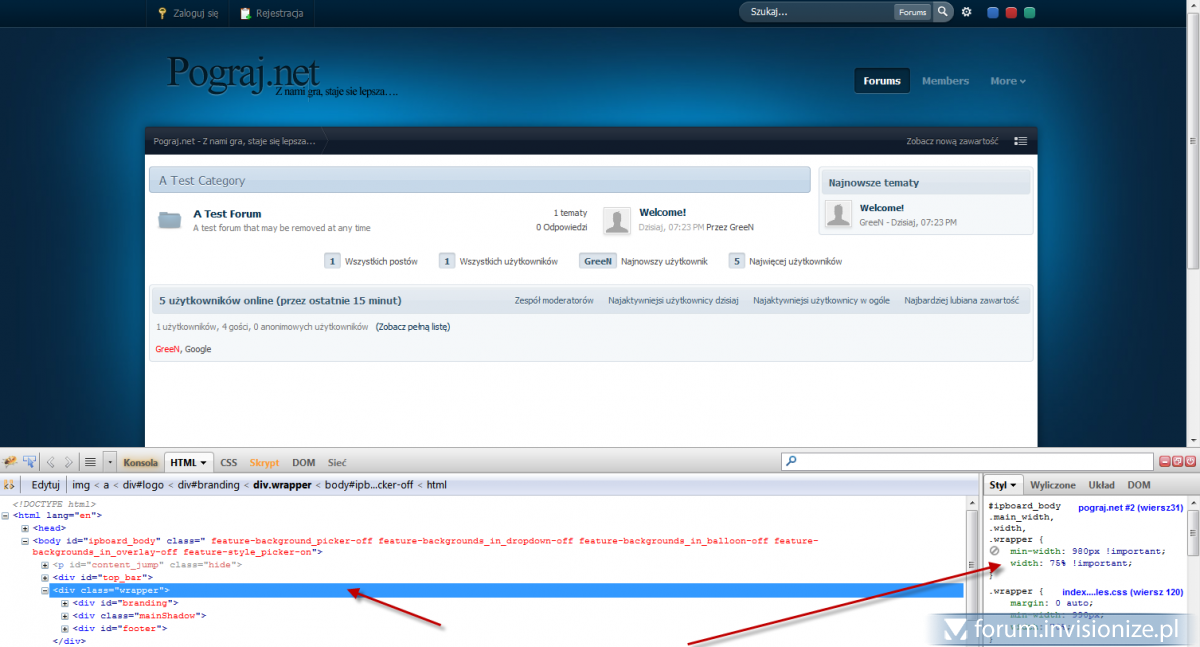
Task: Open the Members navigation tab
Action: pyautogui.click(x=945, y=81)
